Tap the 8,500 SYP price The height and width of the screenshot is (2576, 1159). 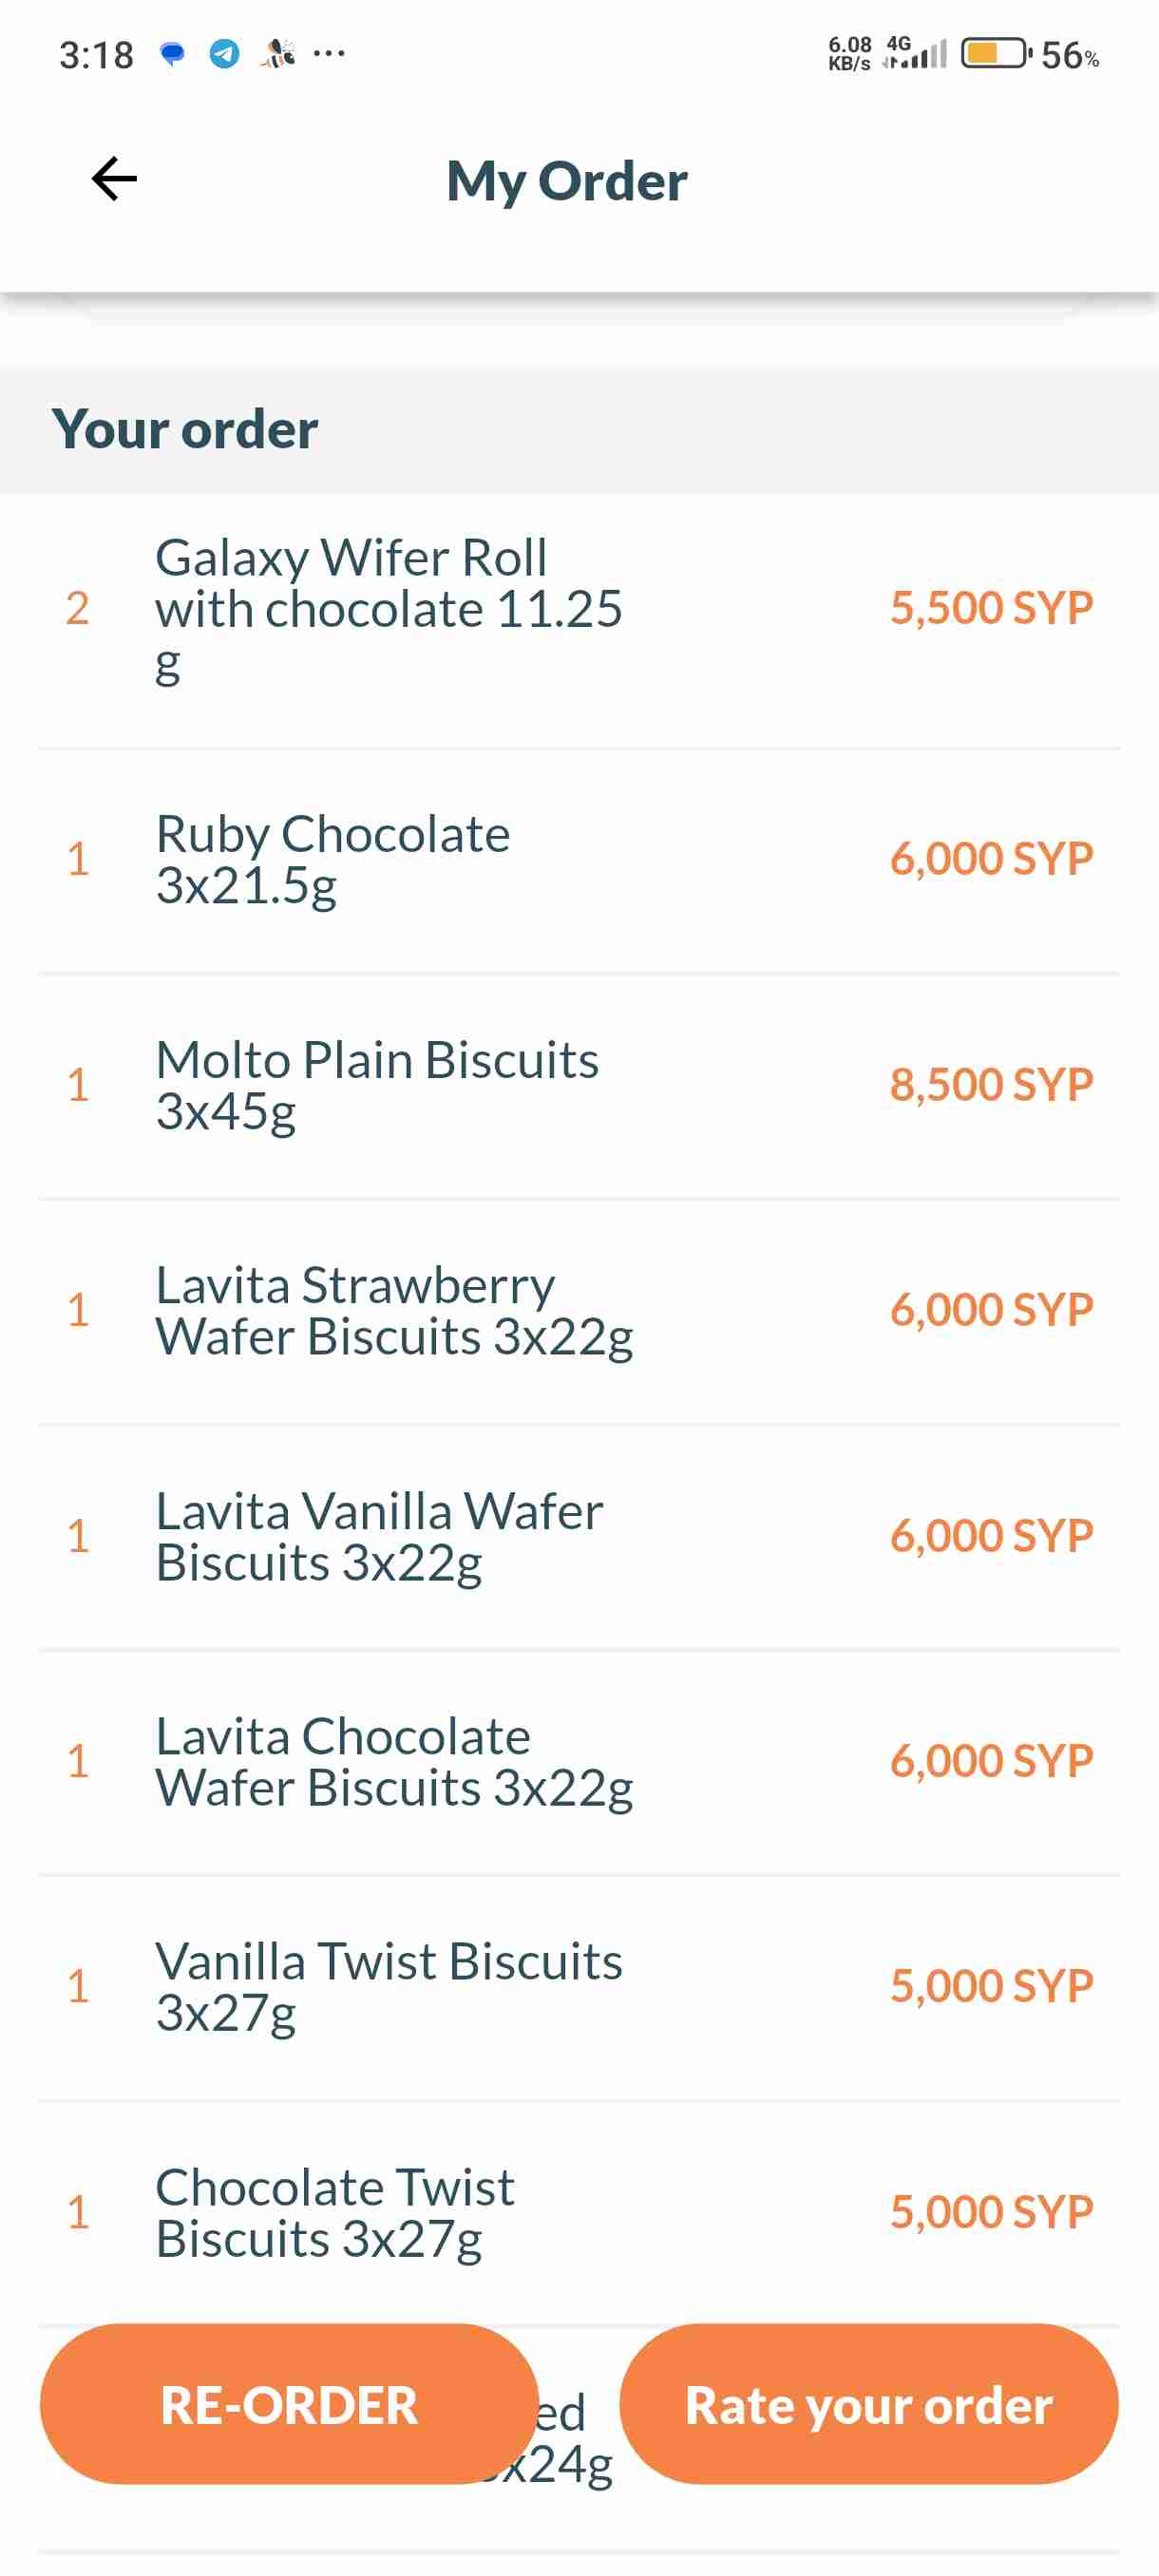click(991, 1085)
